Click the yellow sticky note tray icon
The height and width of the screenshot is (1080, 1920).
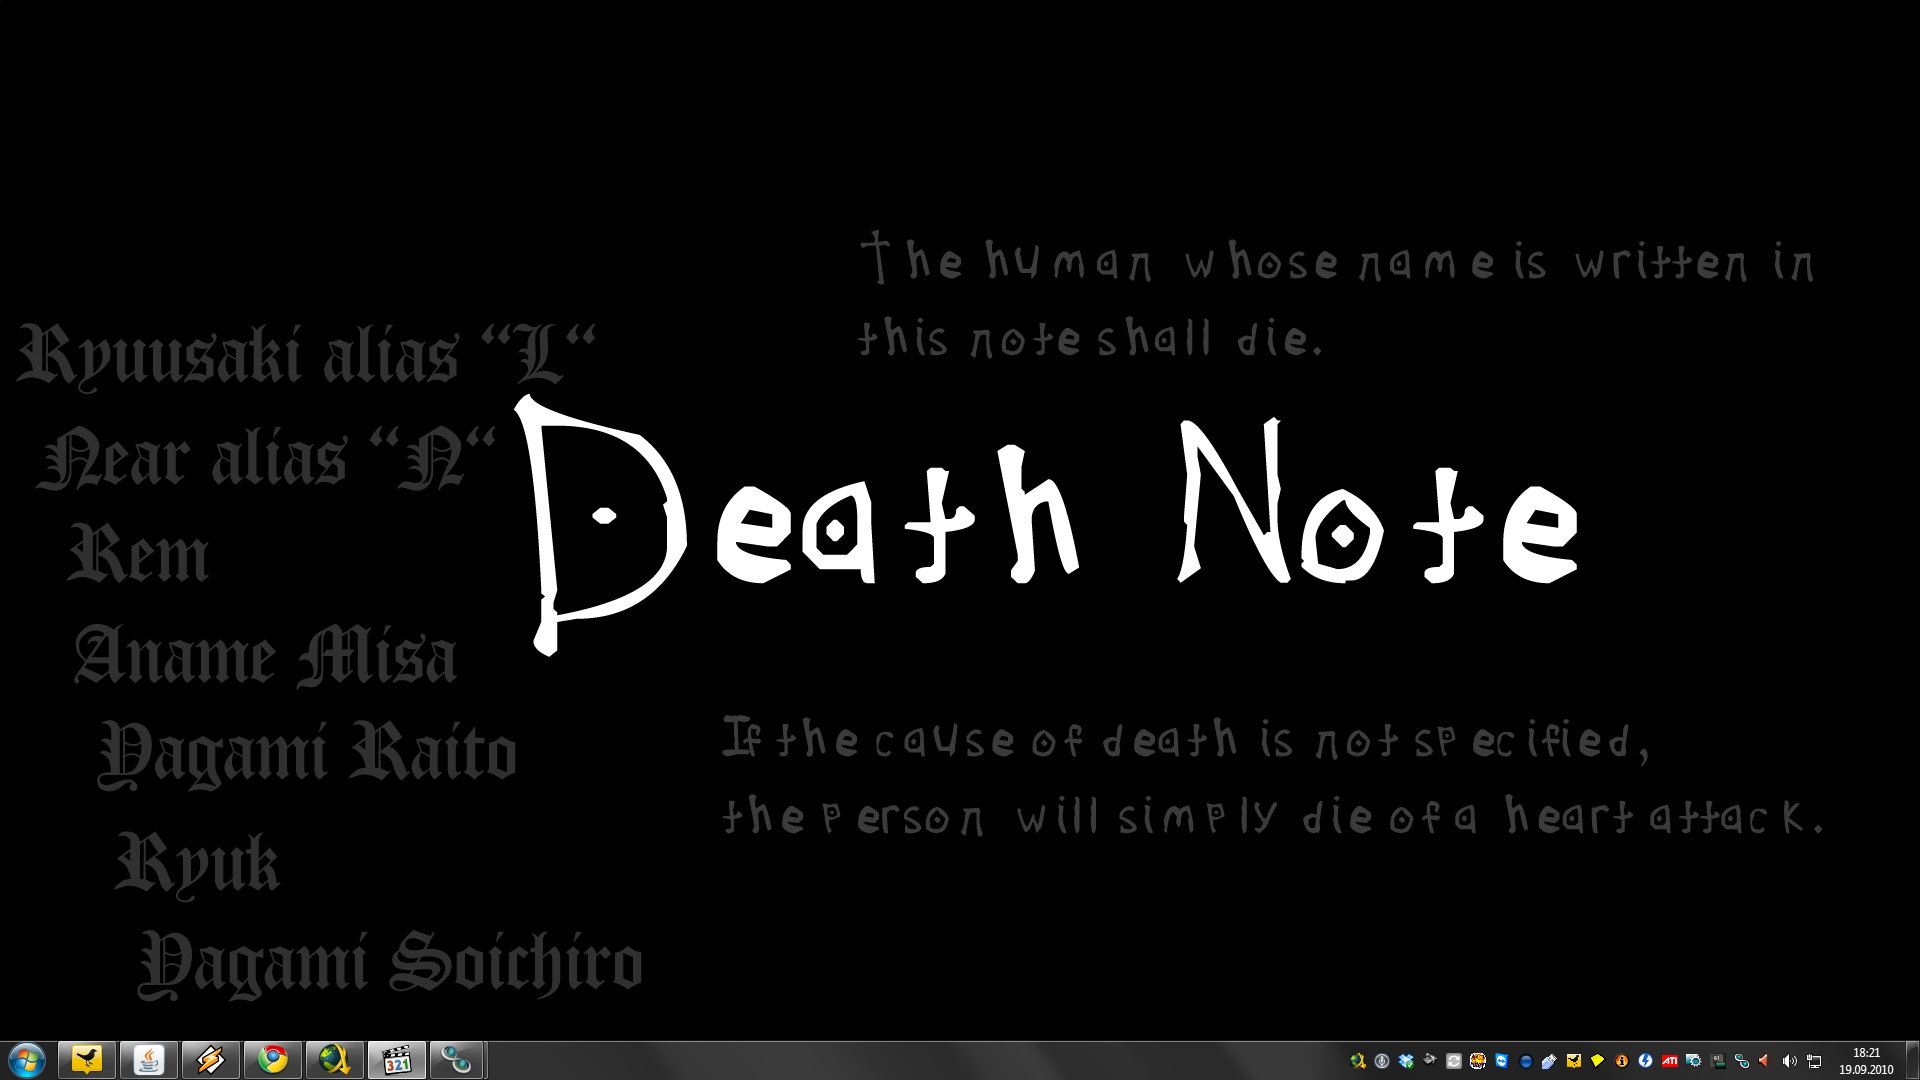tap(1597, 1061)
